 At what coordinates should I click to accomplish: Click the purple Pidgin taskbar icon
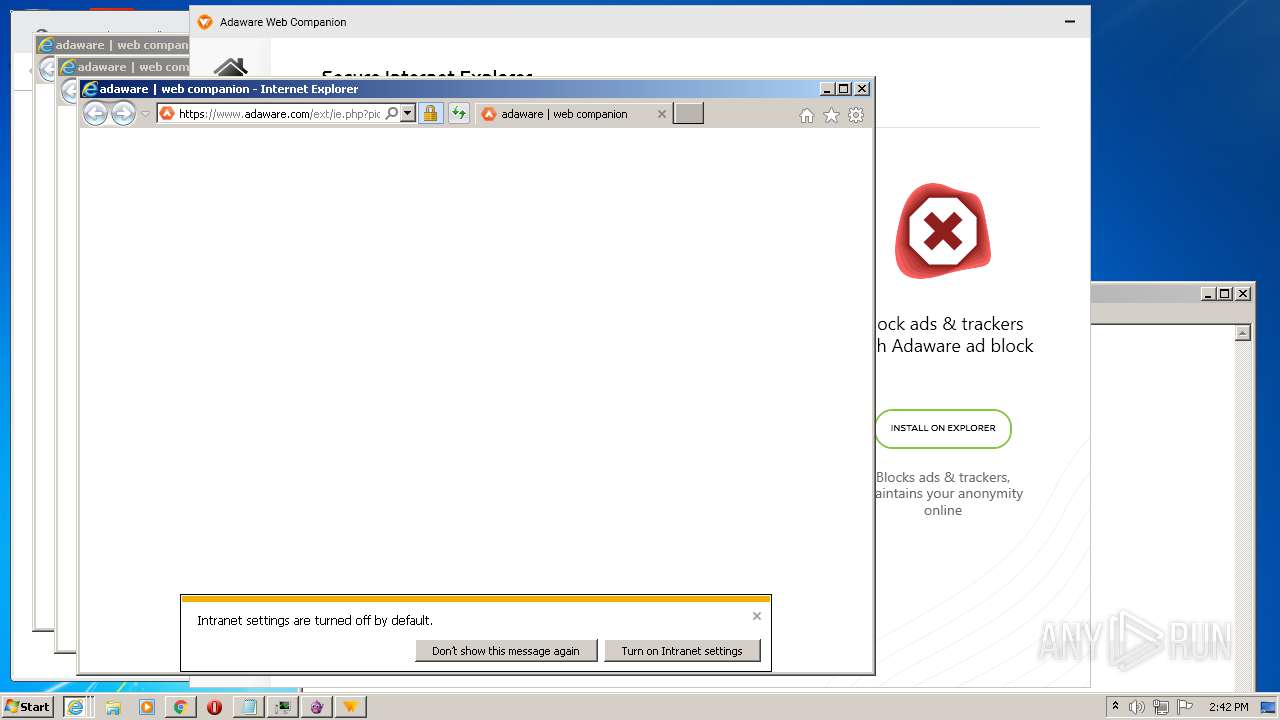point(317,707)
